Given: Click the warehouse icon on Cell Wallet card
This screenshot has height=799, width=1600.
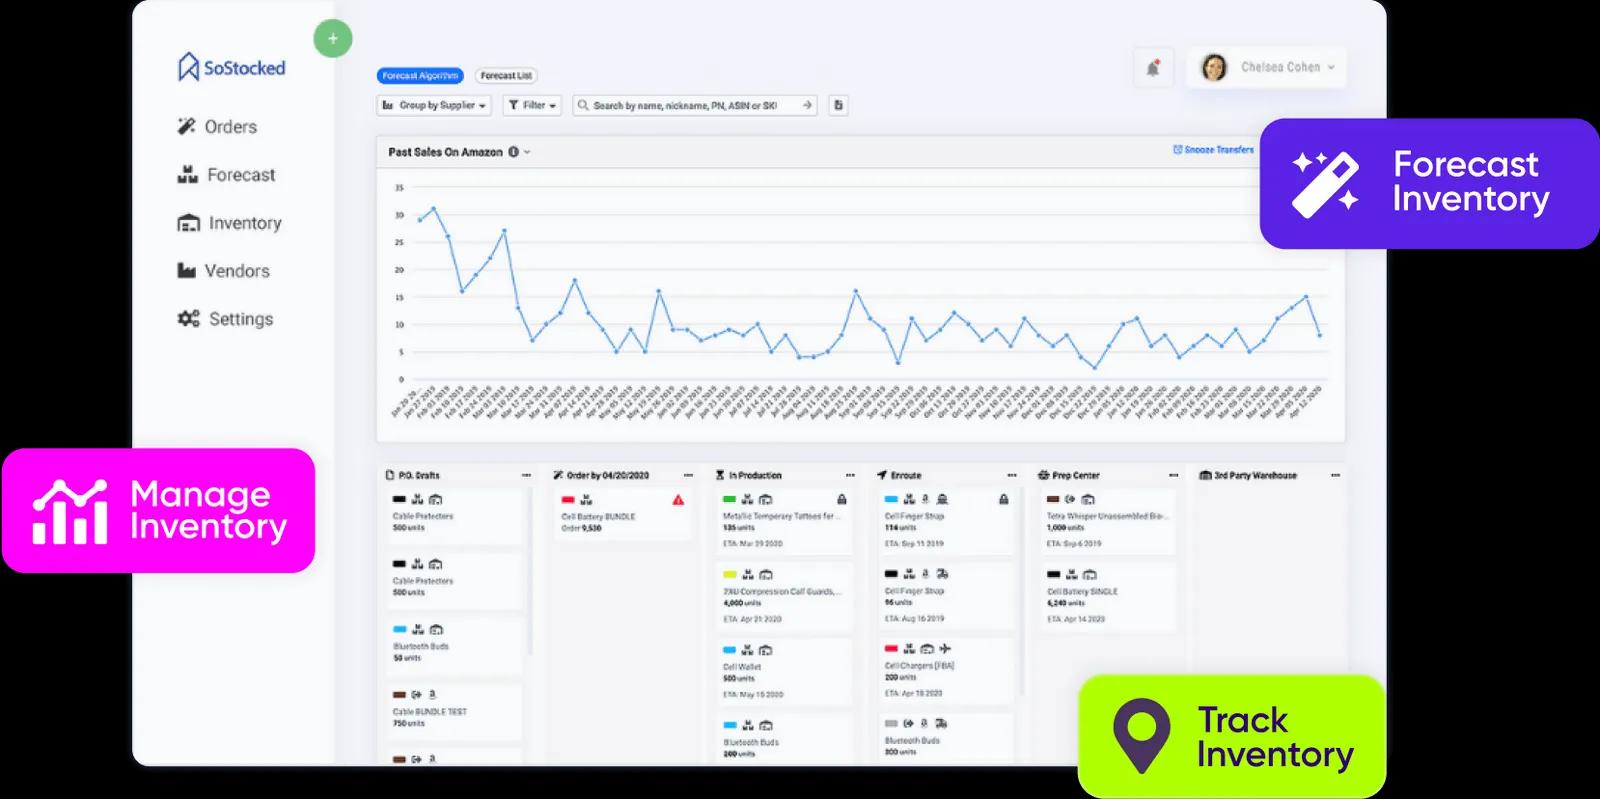Looking at the screenshot, I should [x=766, y=650].
